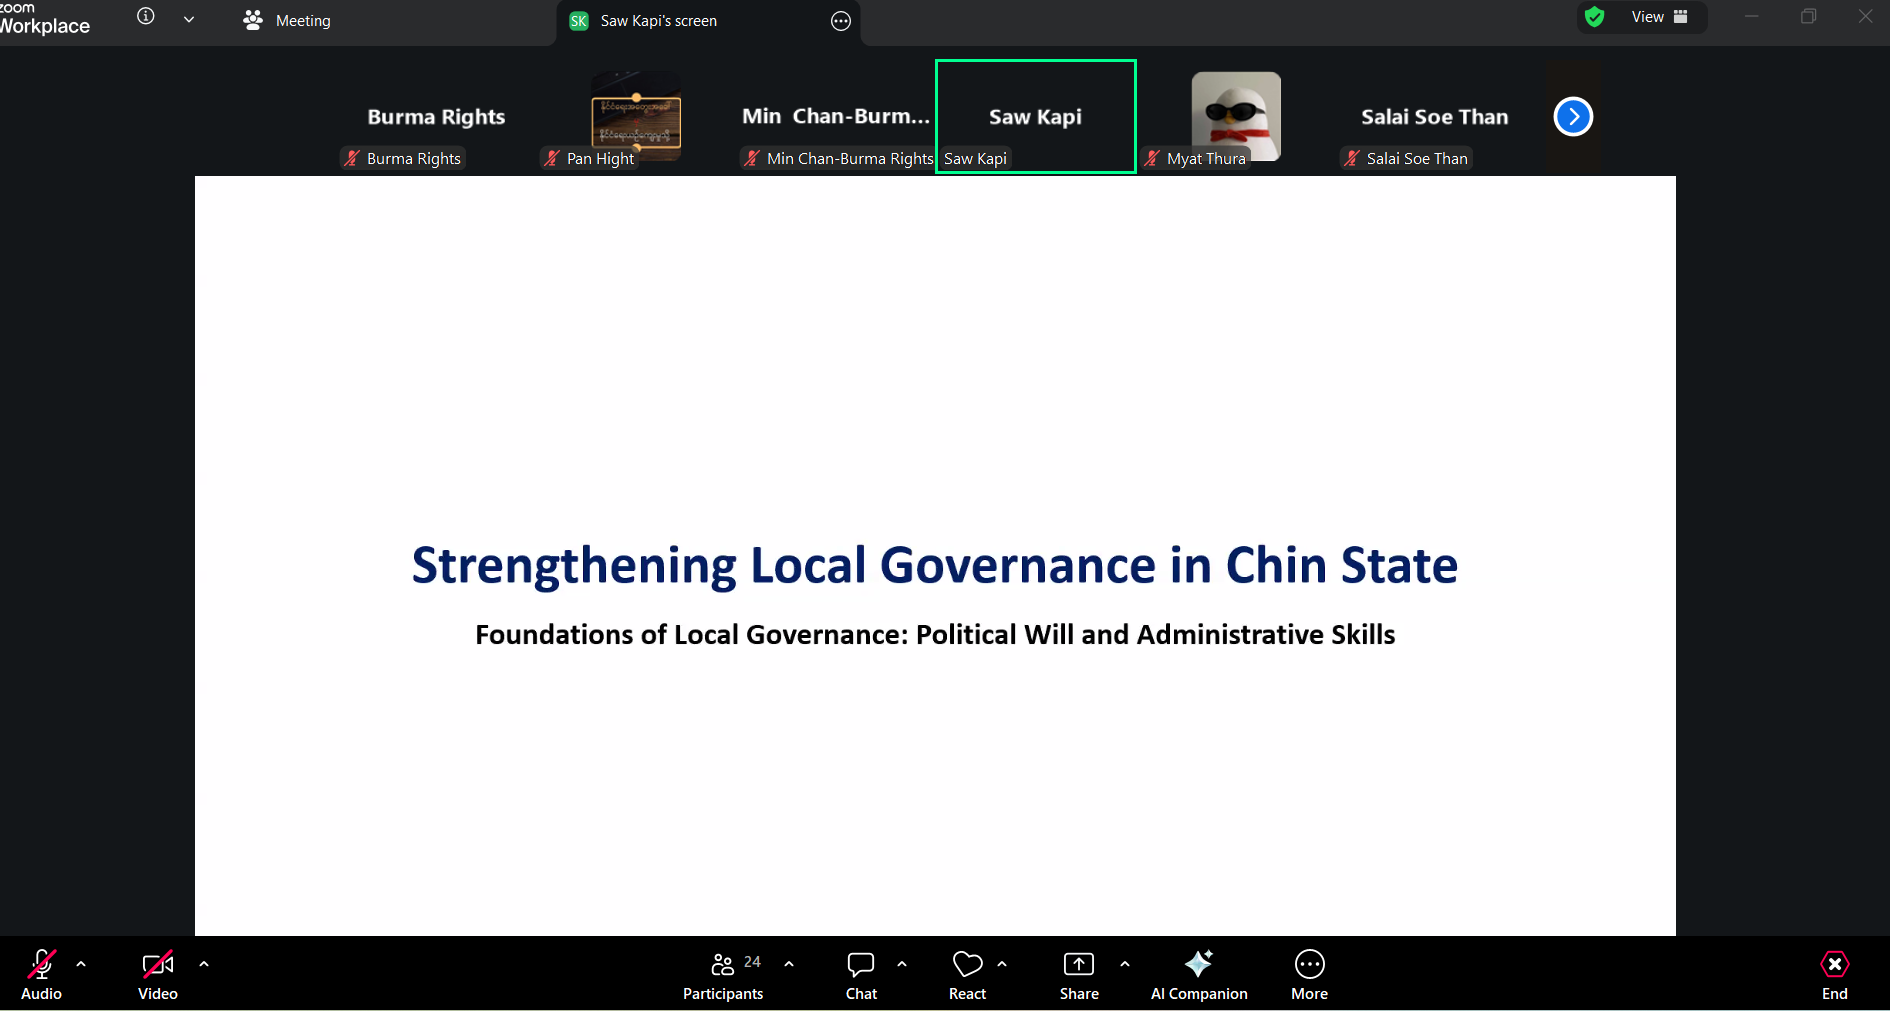Click the Saw Kapi name label
This screenshot has width=1890, height=1011.
[x=975, y=158]
